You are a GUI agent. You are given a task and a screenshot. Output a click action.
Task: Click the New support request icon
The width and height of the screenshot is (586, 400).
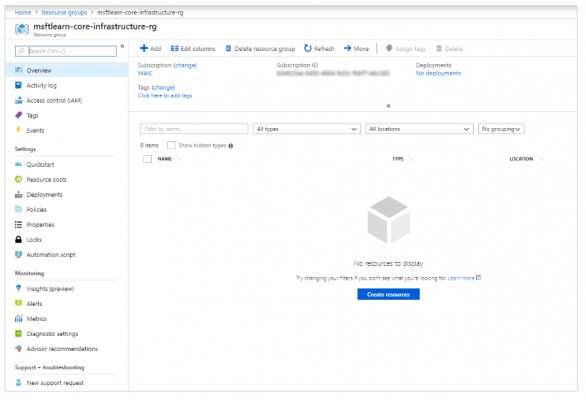(18, 382)
